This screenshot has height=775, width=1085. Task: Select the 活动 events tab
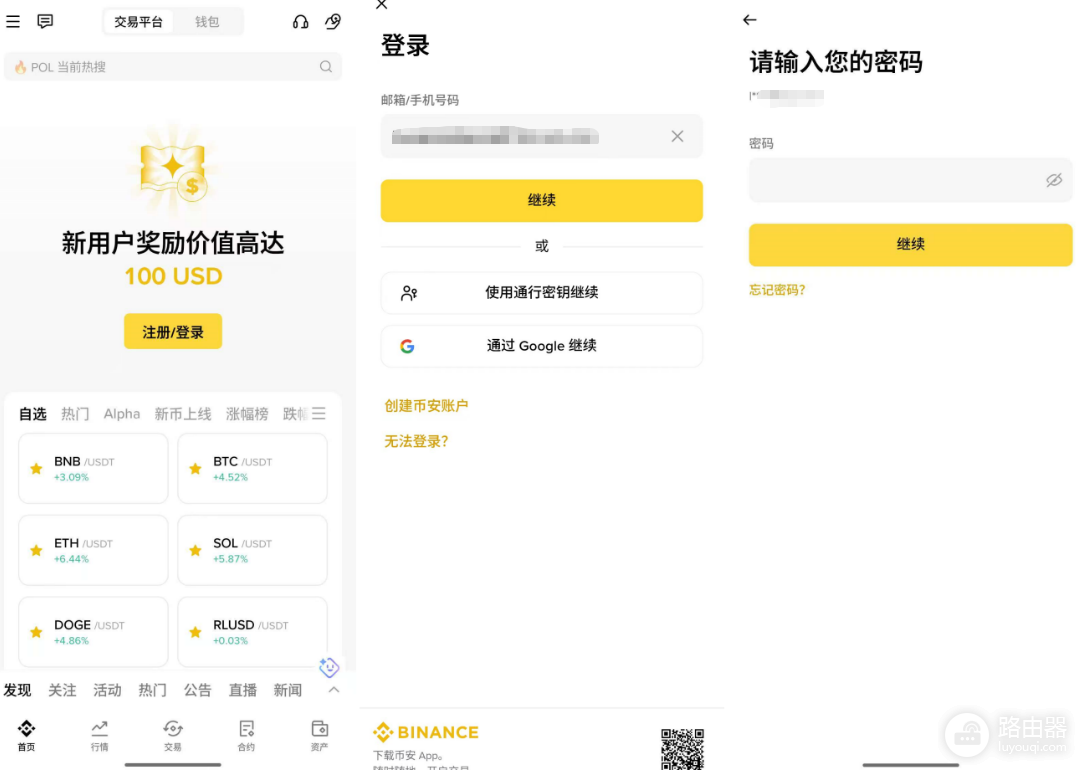[107, 691]
